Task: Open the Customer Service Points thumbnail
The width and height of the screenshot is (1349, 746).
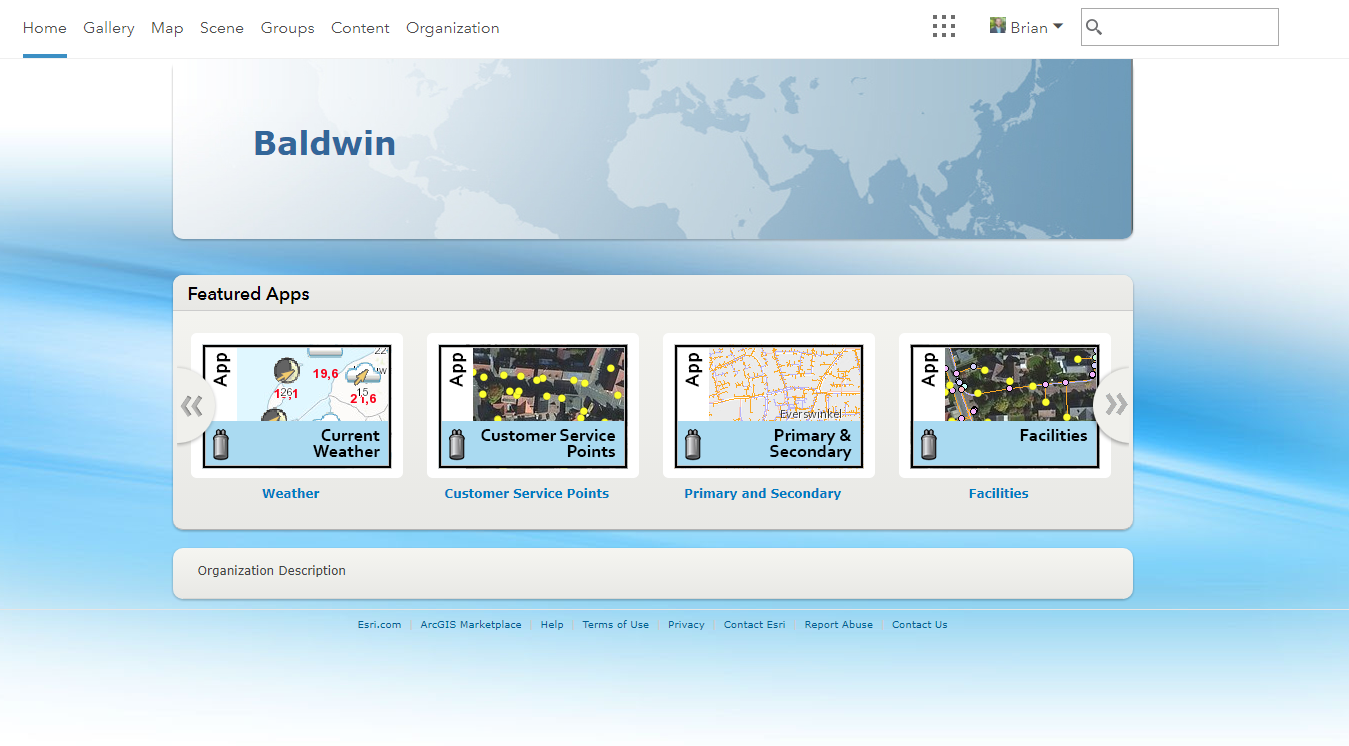Action: point(533,406)
